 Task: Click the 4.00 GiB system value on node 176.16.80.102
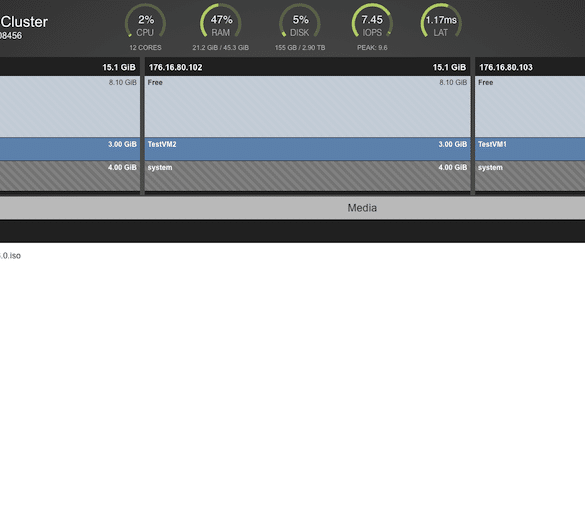point(453,168)
